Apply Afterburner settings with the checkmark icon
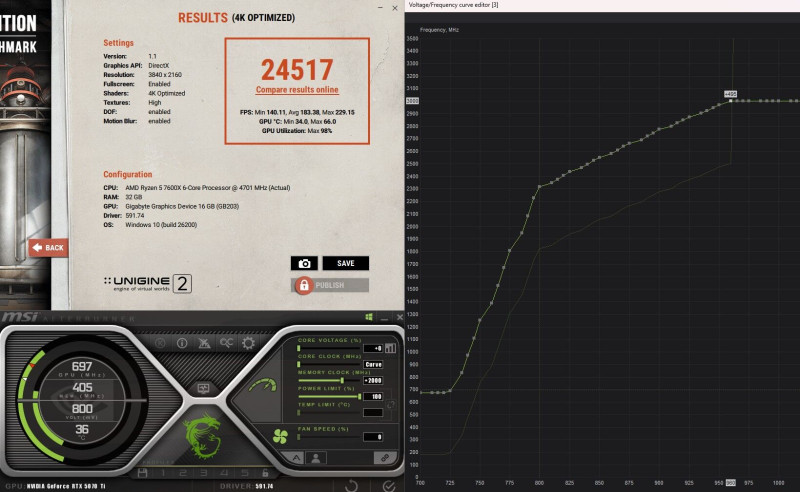The width and height of the screenshot is (800, 492). click(389, 485)
